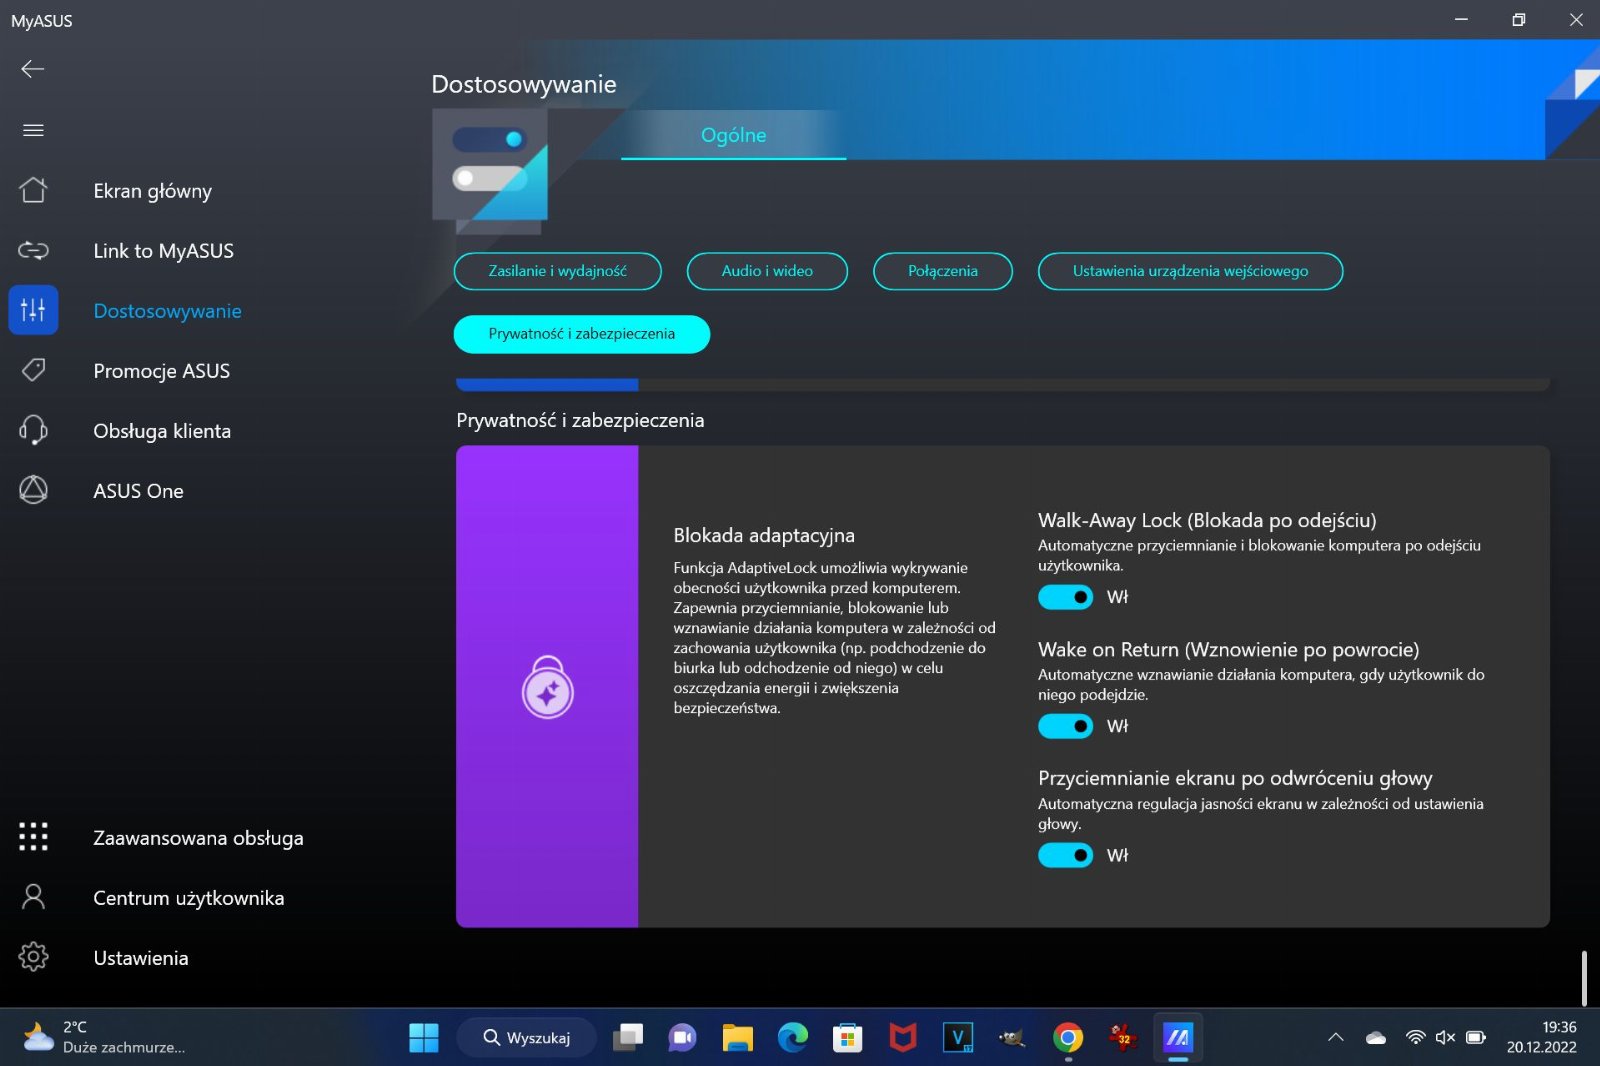Open Ustawienia menu label

[x=141, y=958]
